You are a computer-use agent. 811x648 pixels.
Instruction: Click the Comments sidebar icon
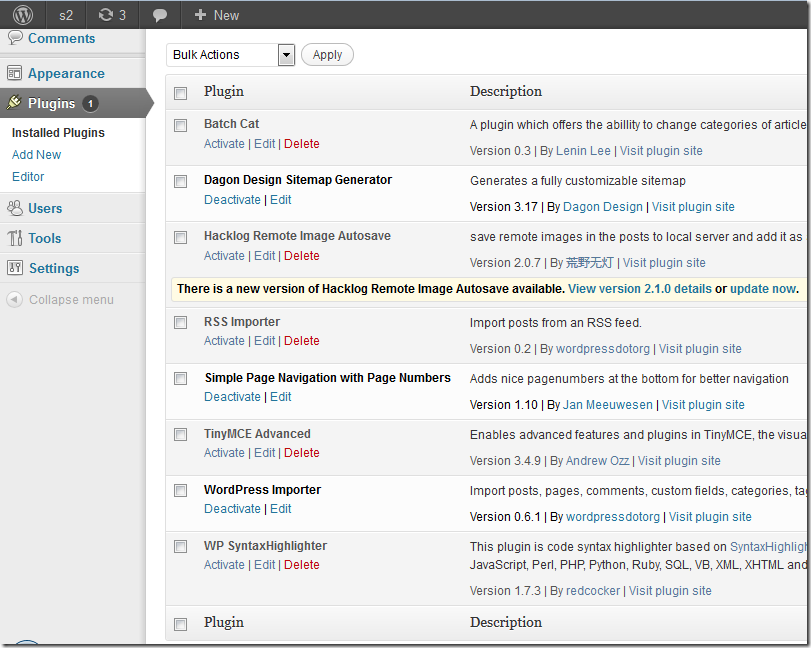click(15, 38)
